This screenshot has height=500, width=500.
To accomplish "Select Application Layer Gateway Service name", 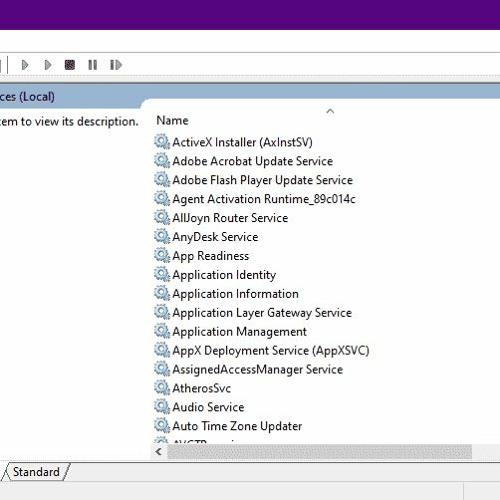I will 262,313.
